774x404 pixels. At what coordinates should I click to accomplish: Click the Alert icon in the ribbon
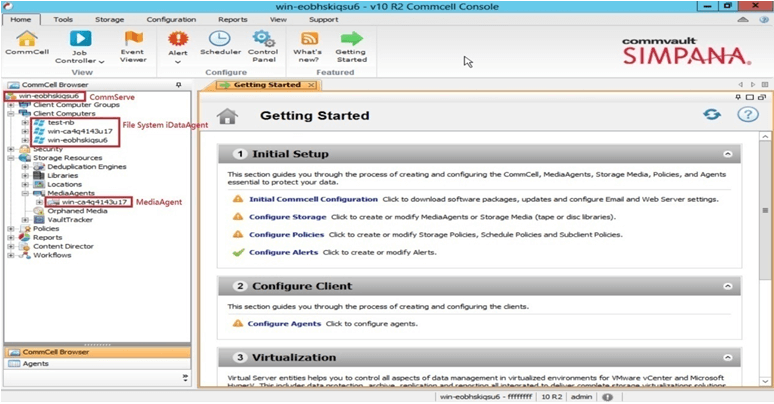(x=178, y=44)
